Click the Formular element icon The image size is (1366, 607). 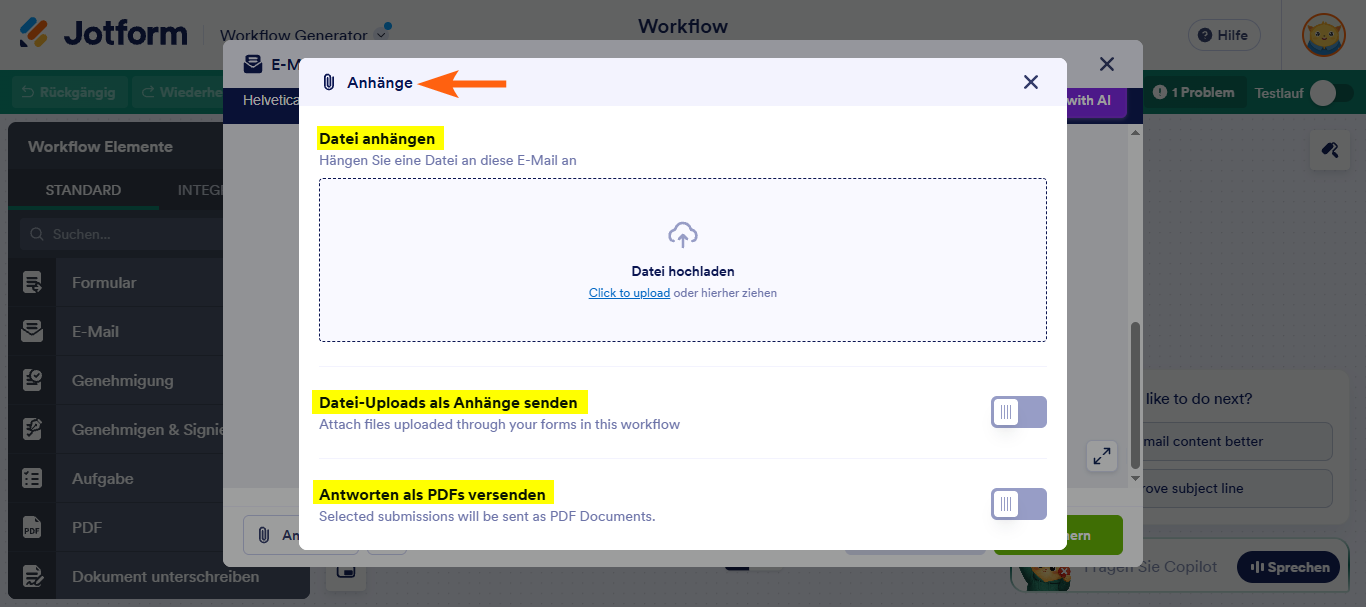32,282
